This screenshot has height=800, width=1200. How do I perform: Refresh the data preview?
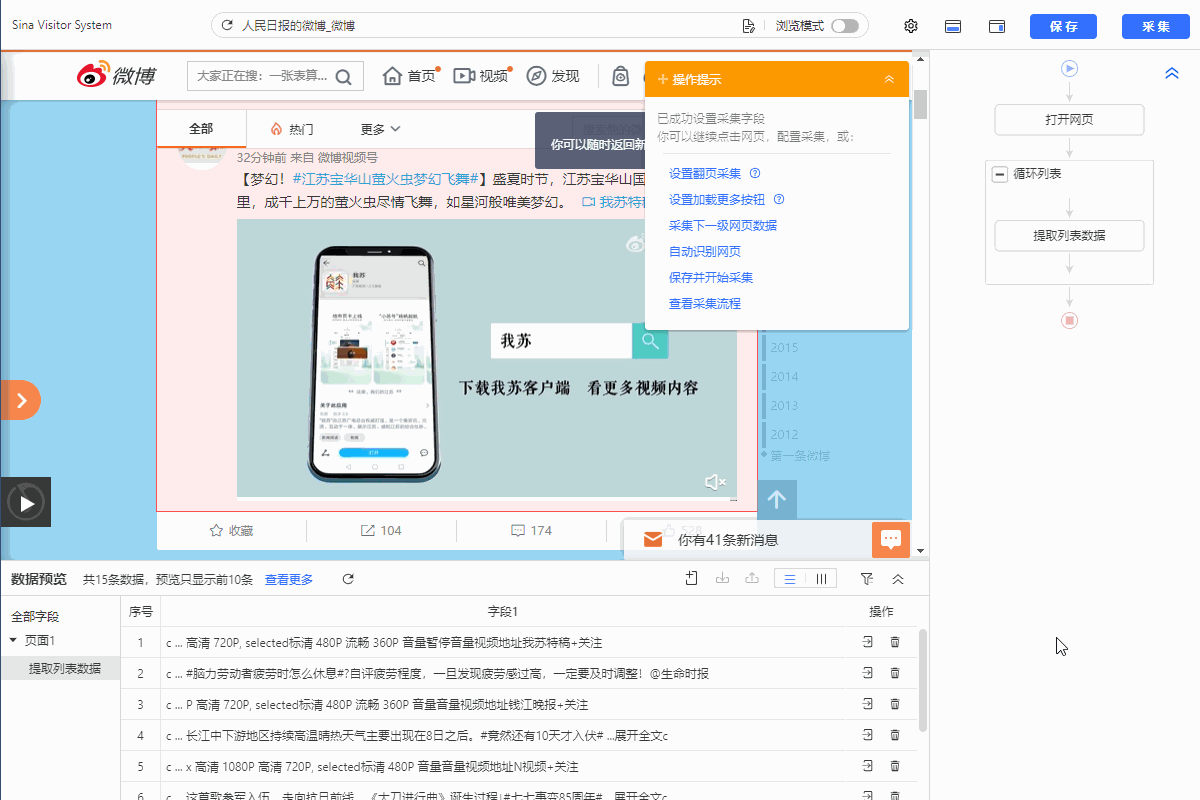coord(348,579)
